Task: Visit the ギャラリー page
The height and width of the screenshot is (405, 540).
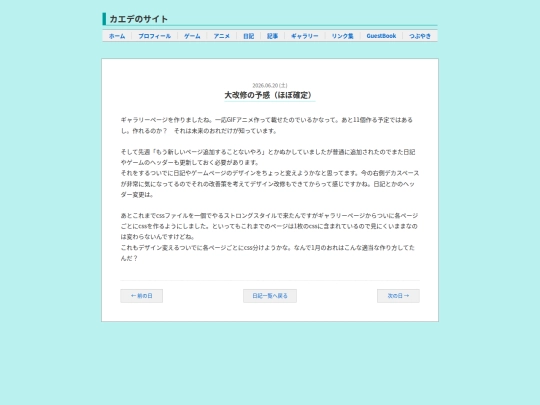Action: point(305,36)
